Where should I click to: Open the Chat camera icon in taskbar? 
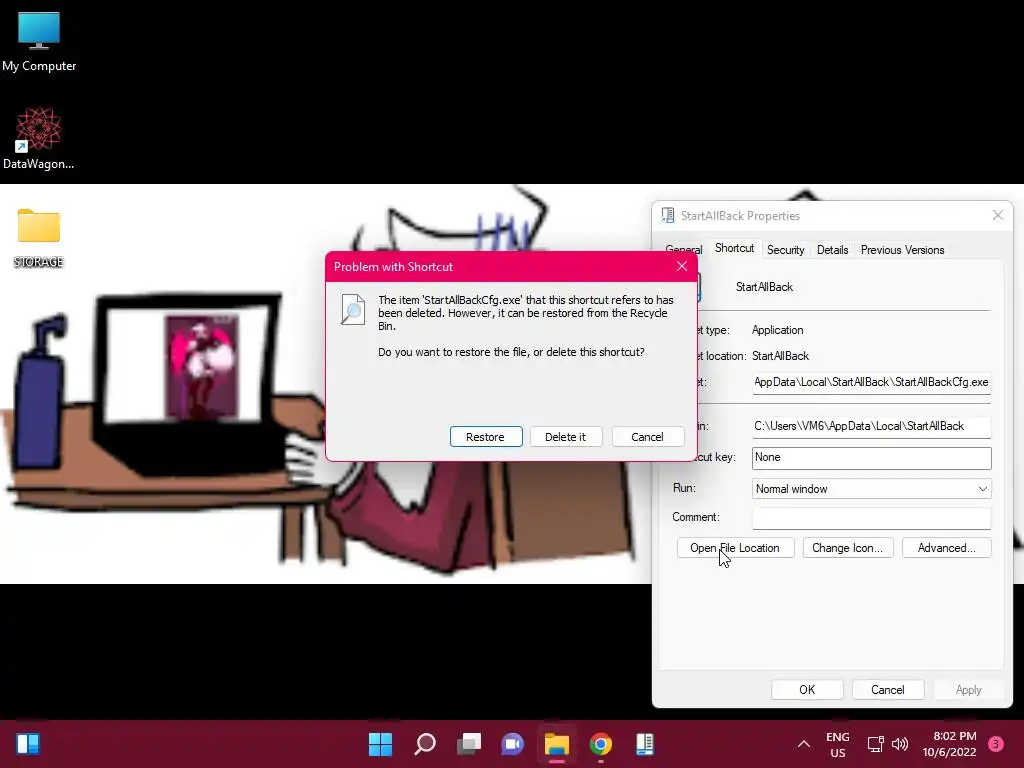[x=513, y=744]
